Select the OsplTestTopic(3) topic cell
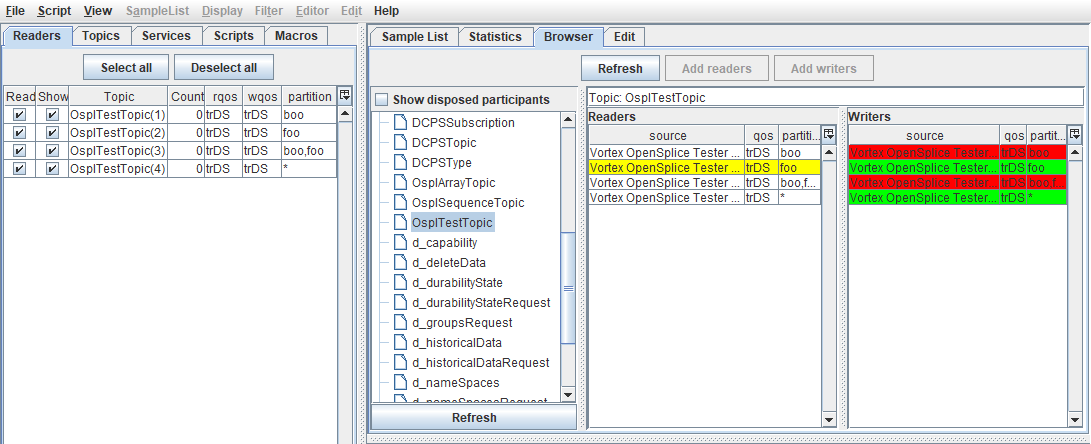This screenshot has height=444, width=1091. (118, 151)
